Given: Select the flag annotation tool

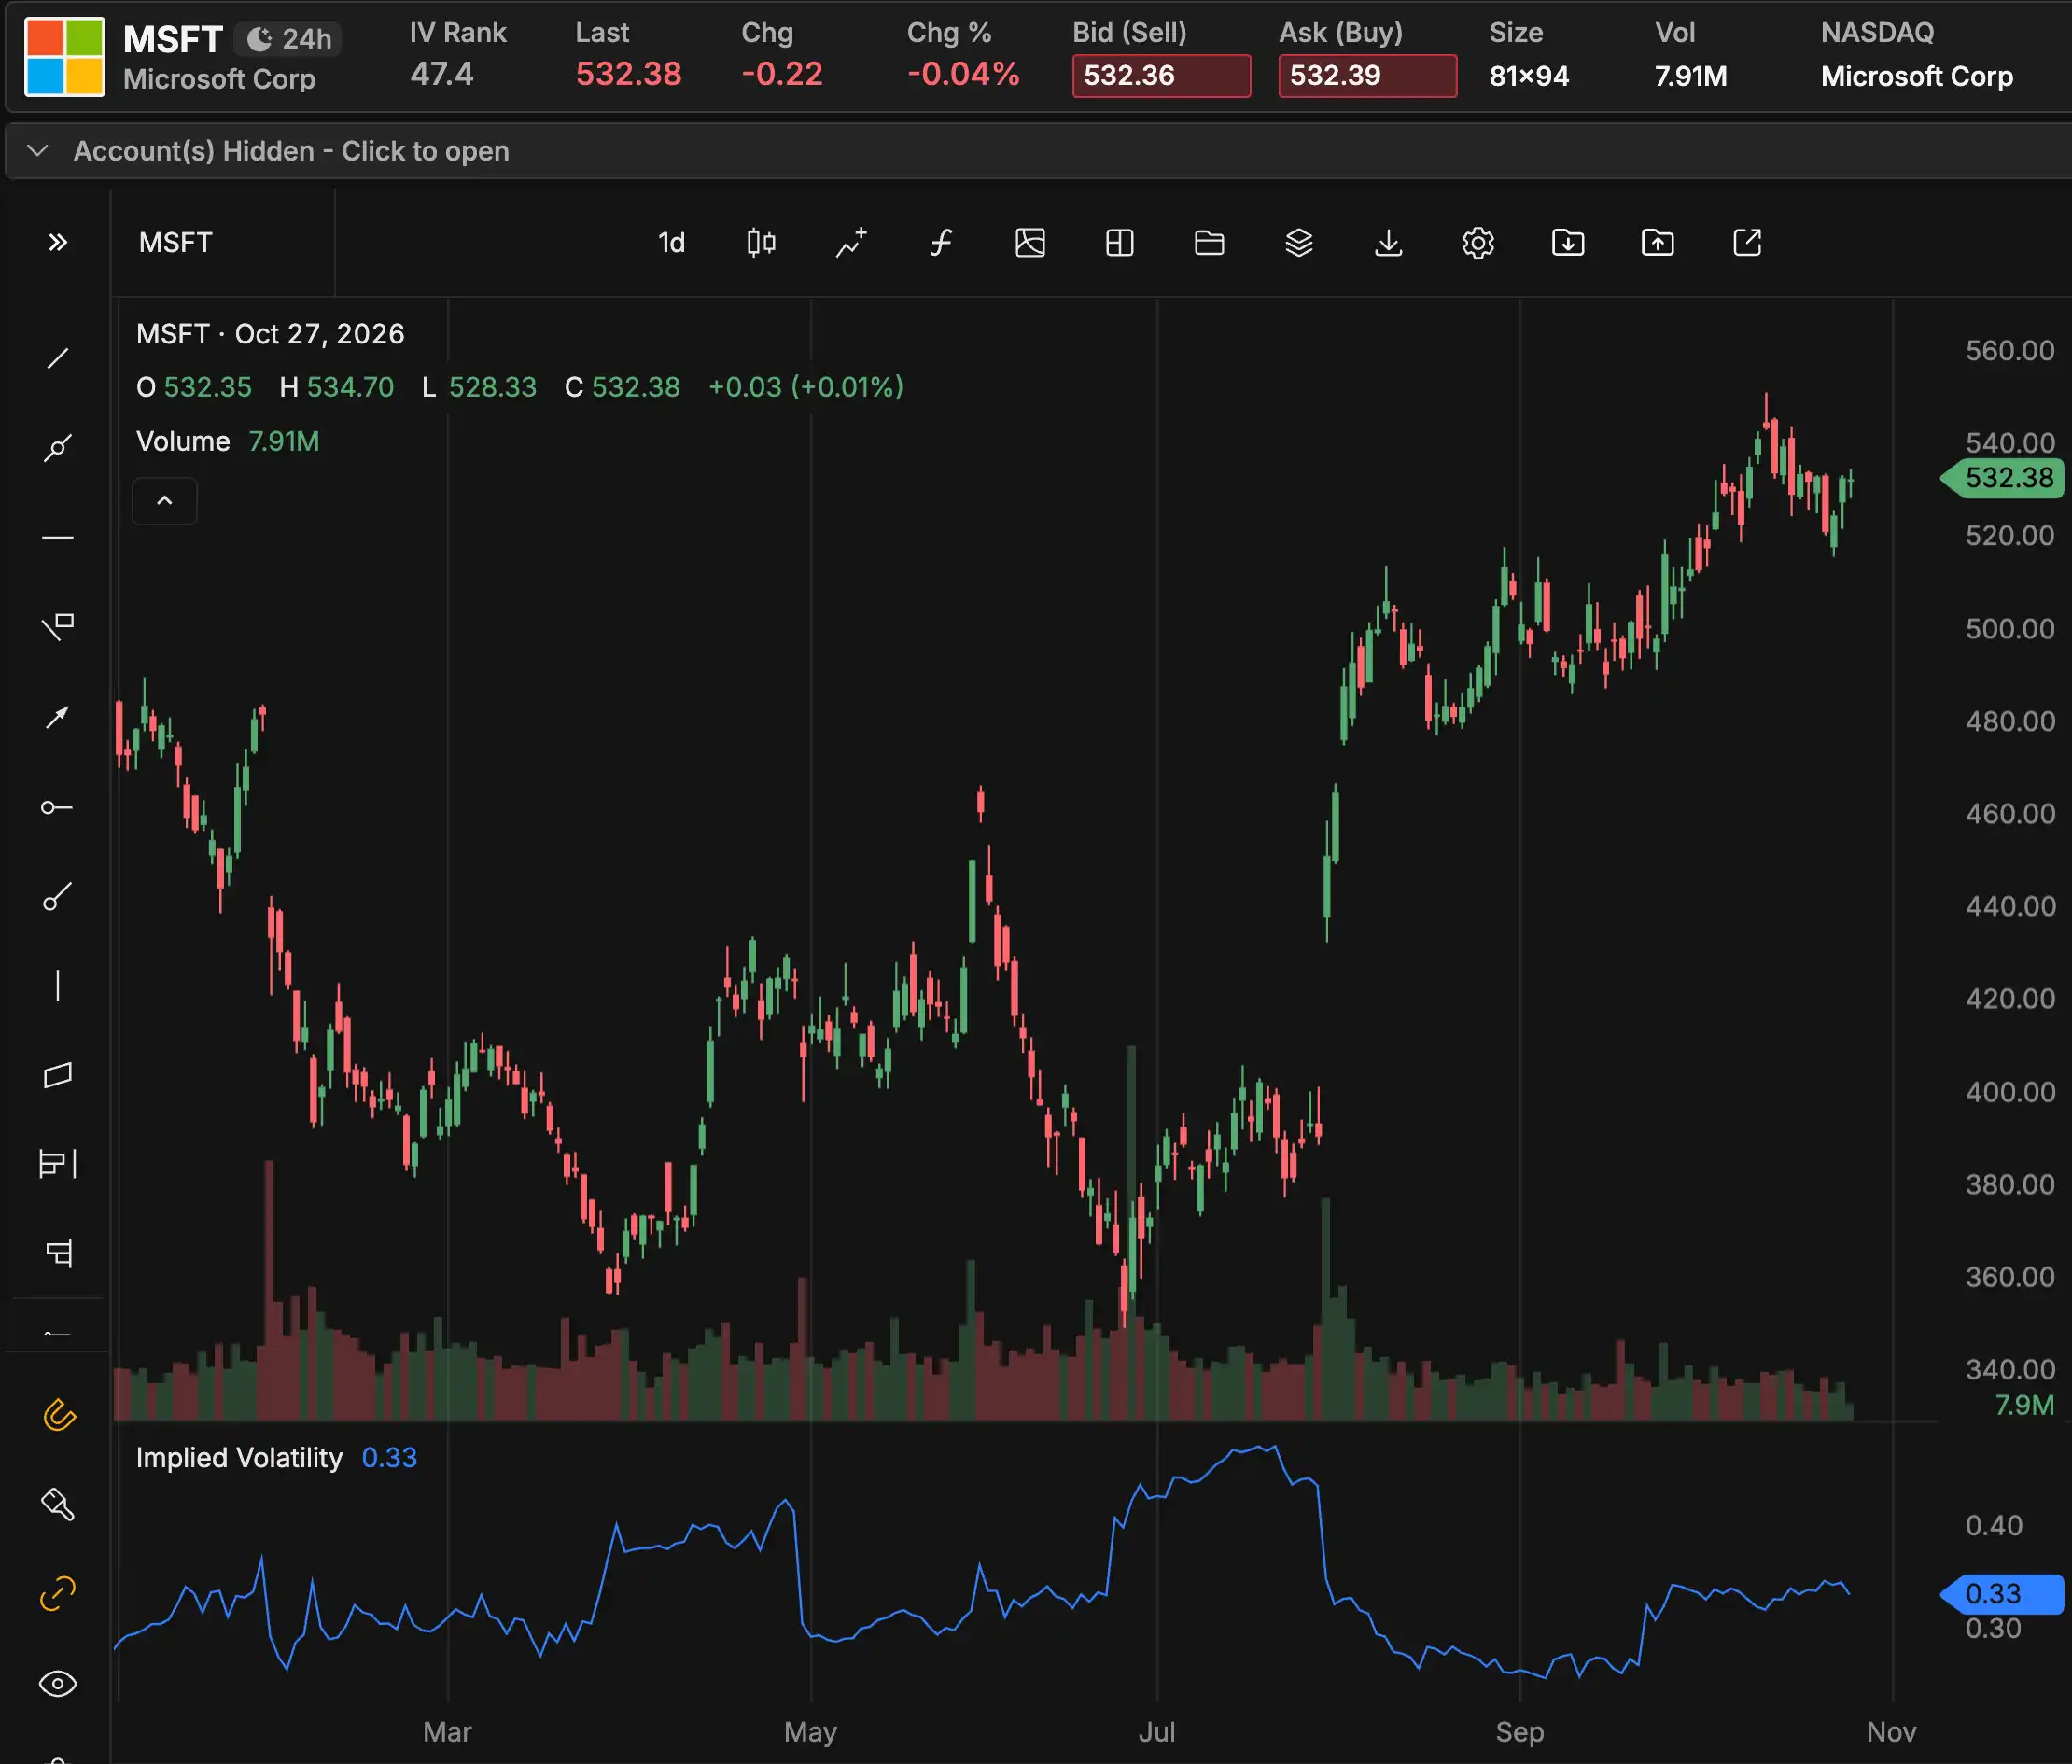Looking at the screenshot, I should pyautogui.click(x=58, y=627).
